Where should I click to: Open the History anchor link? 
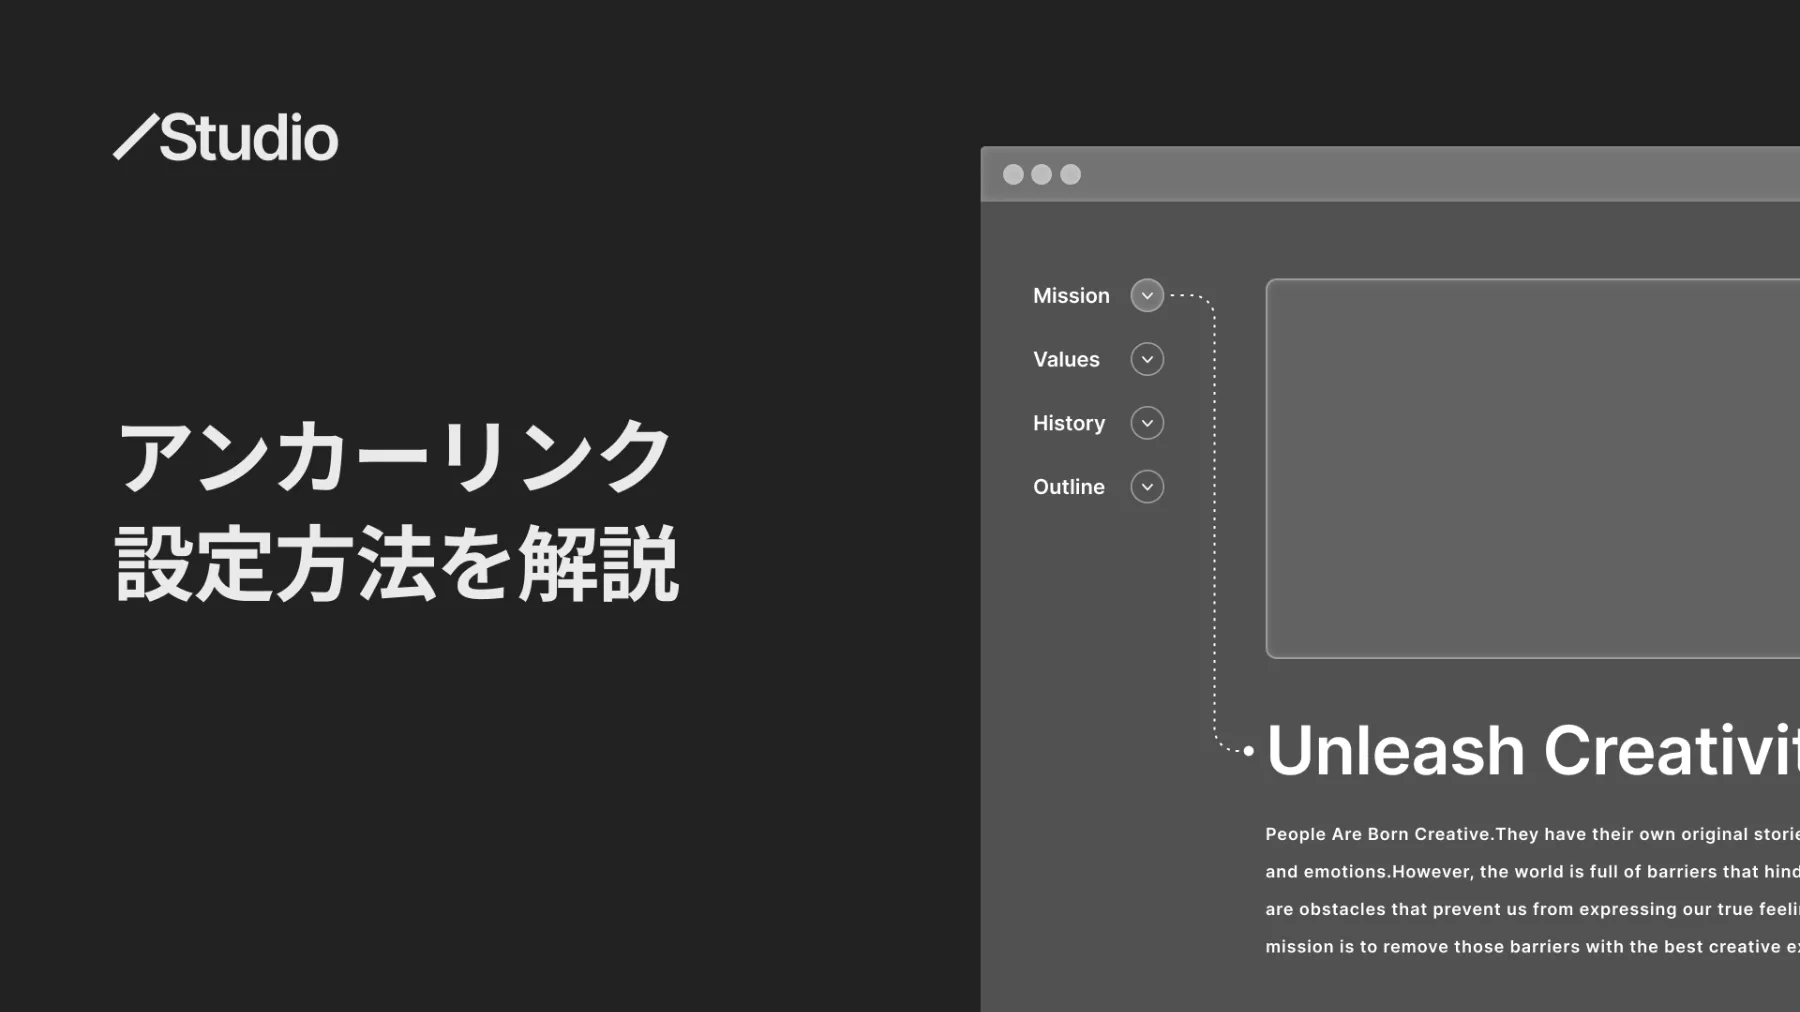(x=1069, y=424)
